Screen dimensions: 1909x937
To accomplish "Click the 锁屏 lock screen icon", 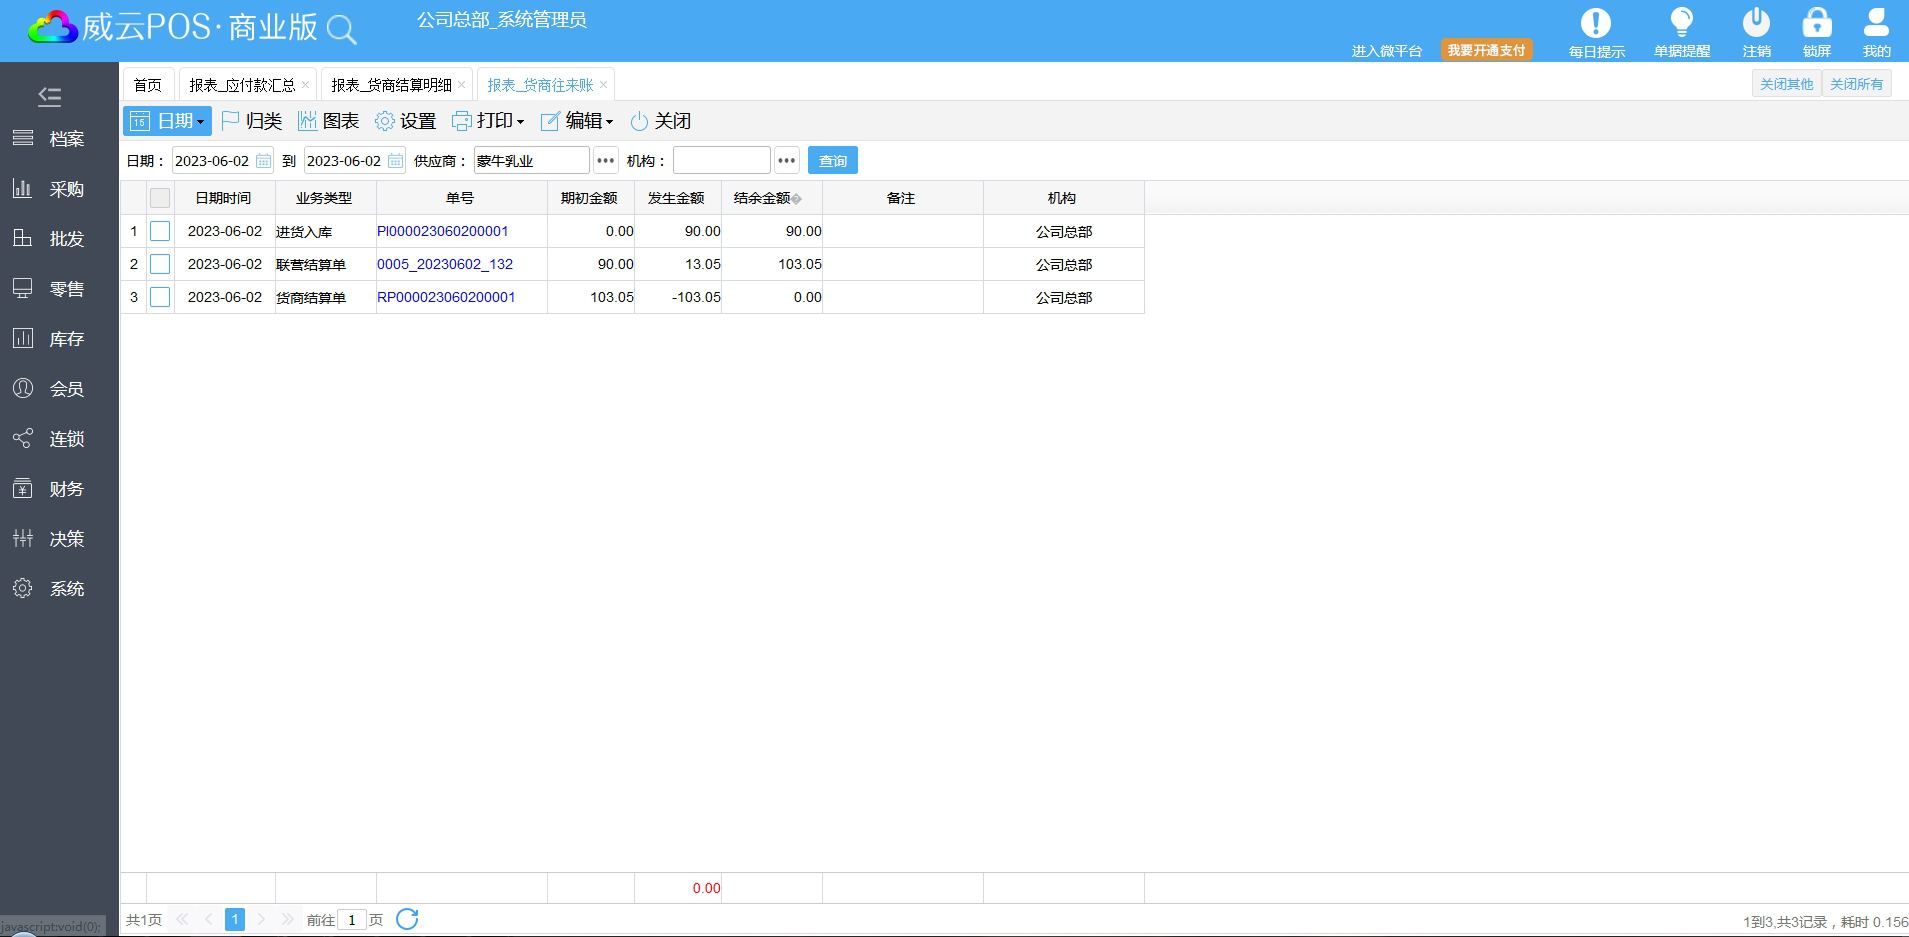I will [1816, 23].
